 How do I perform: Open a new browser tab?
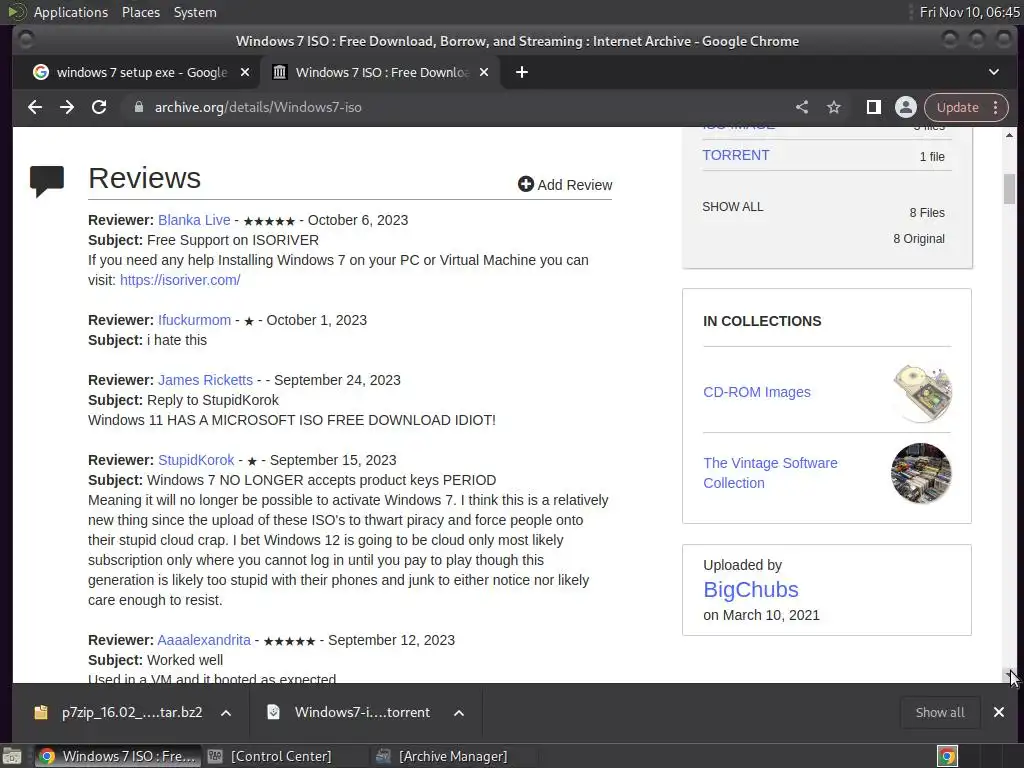(x=522, y=72)
